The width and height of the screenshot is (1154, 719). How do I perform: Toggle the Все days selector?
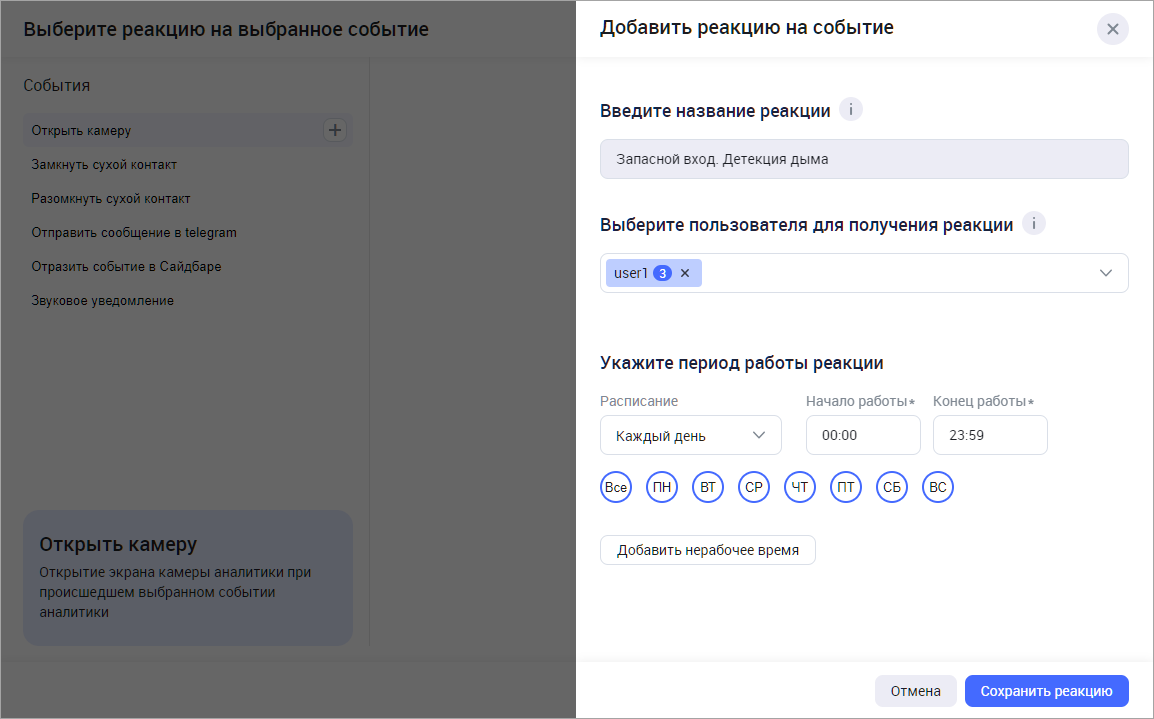click(x=616, y=488)
